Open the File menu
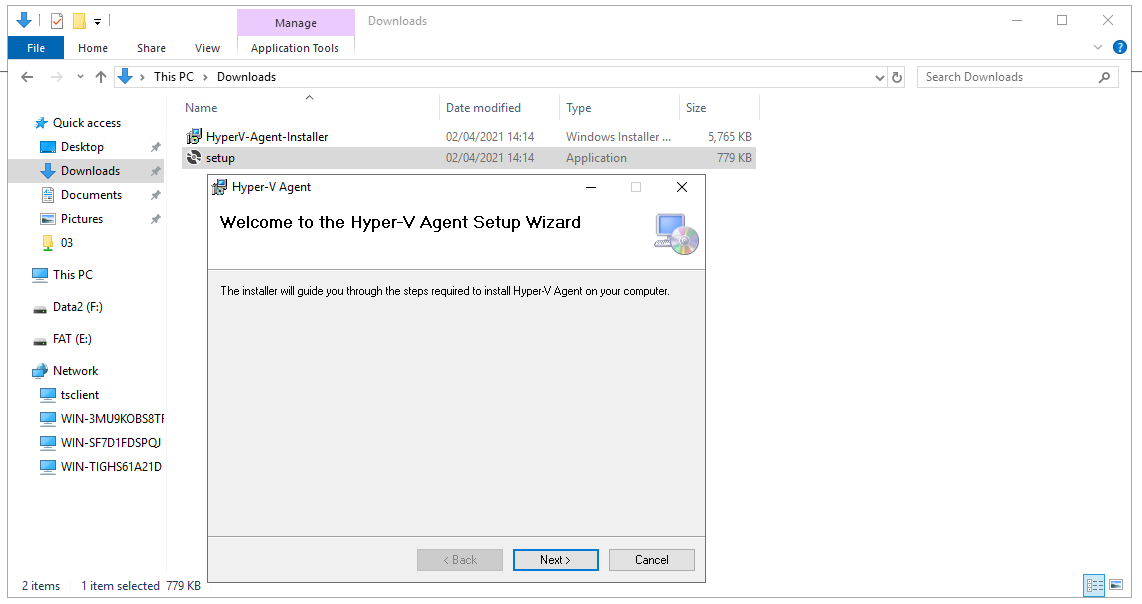1142x604 pixels. click(x=36, y=48)
